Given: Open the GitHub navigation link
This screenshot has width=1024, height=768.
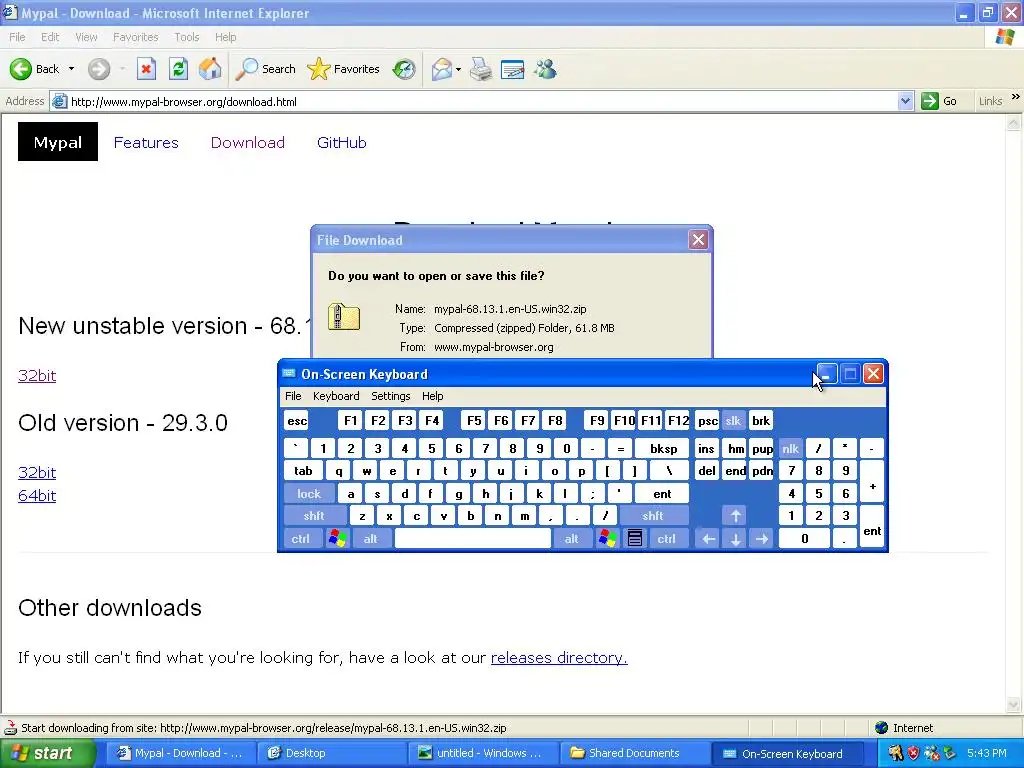Looking at the screenshot, I should click(342, 142).
